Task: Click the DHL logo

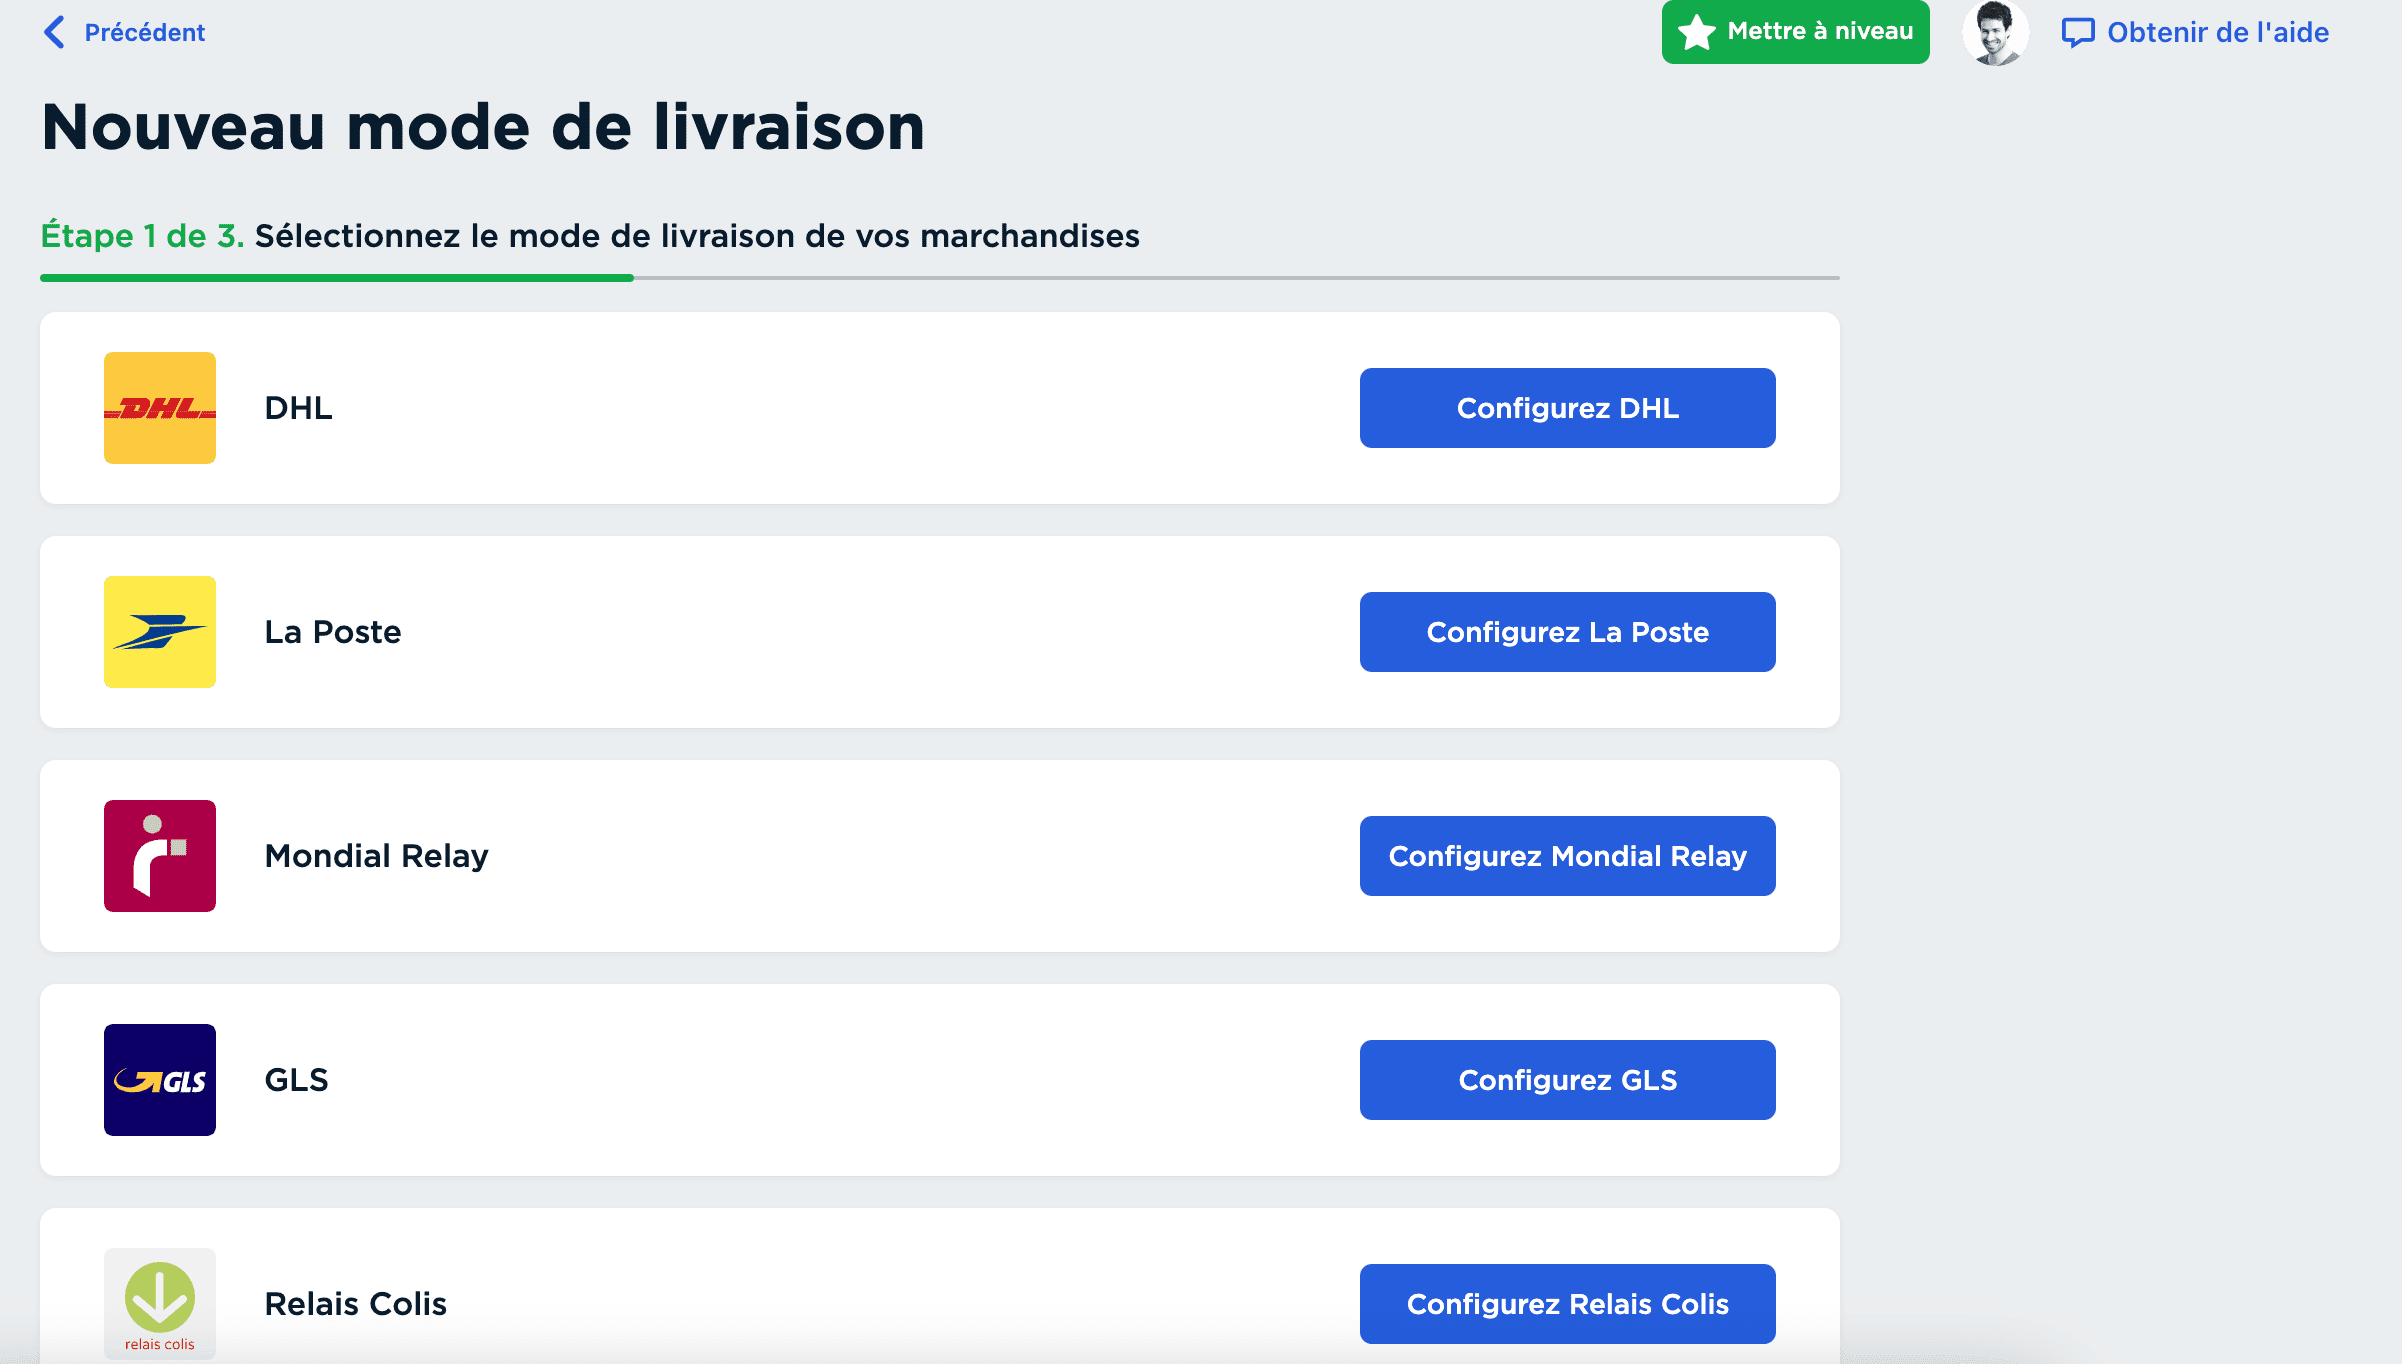Action: [160, 408]
